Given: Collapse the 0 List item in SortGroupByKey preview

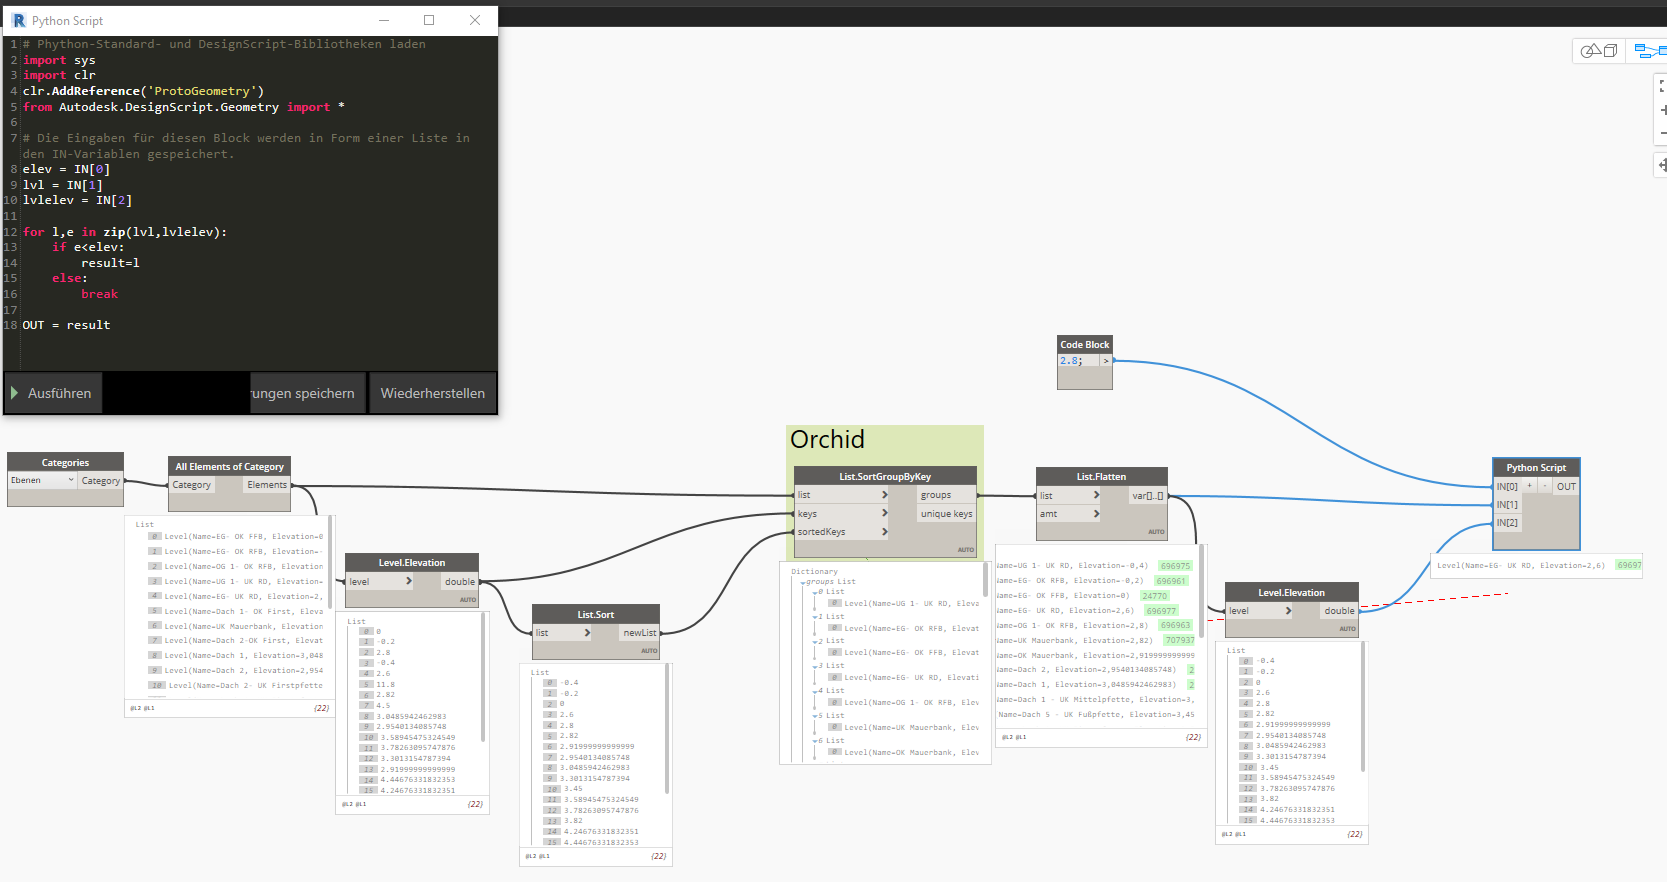Looking at the screenshot, I should [x=815, y=592].
